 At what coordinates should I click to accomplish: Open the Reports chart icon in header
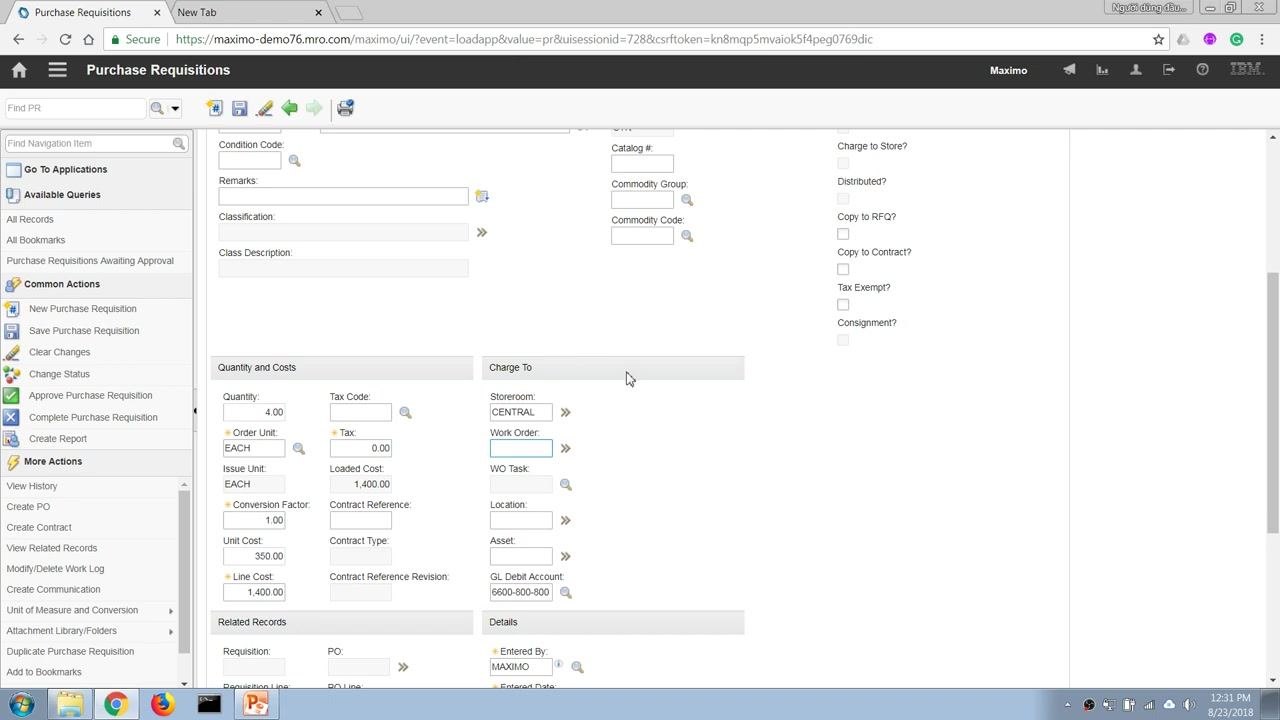click(1102, 70)
